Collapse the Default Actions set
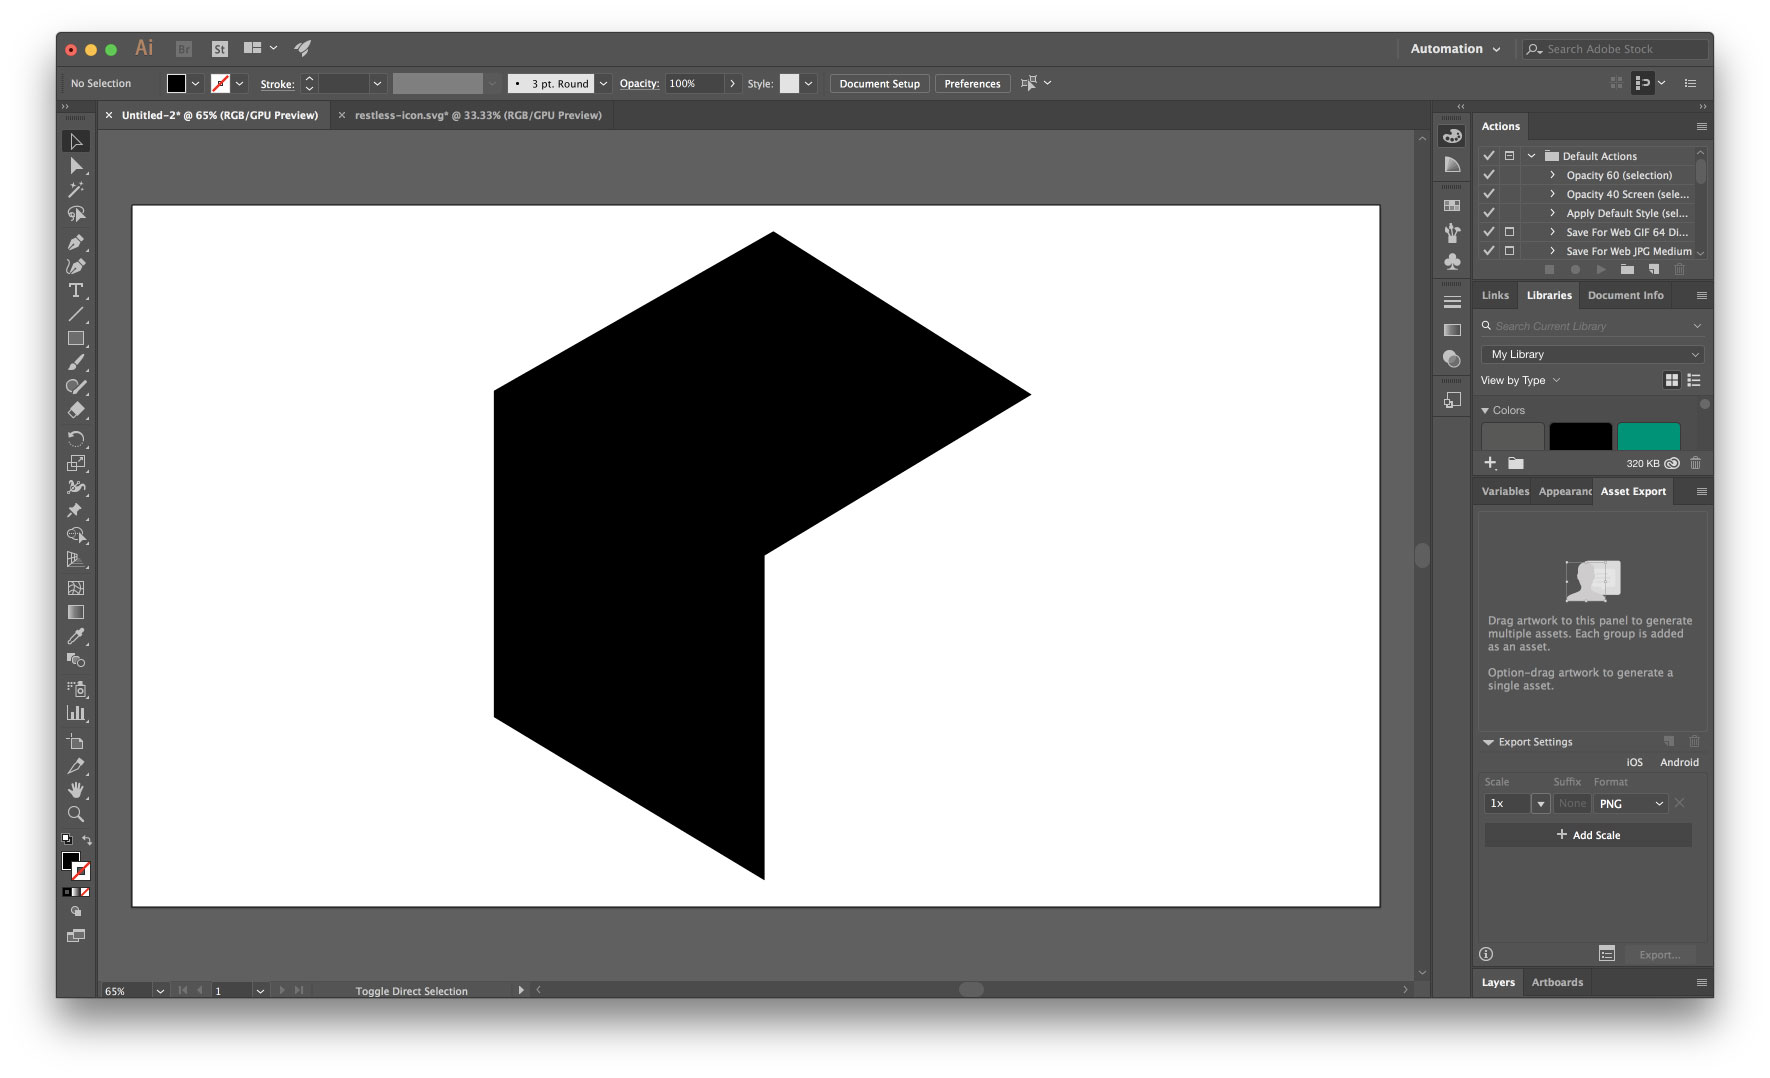This screenshot has height=1078, width=1770. click(x=1531, y=156)
